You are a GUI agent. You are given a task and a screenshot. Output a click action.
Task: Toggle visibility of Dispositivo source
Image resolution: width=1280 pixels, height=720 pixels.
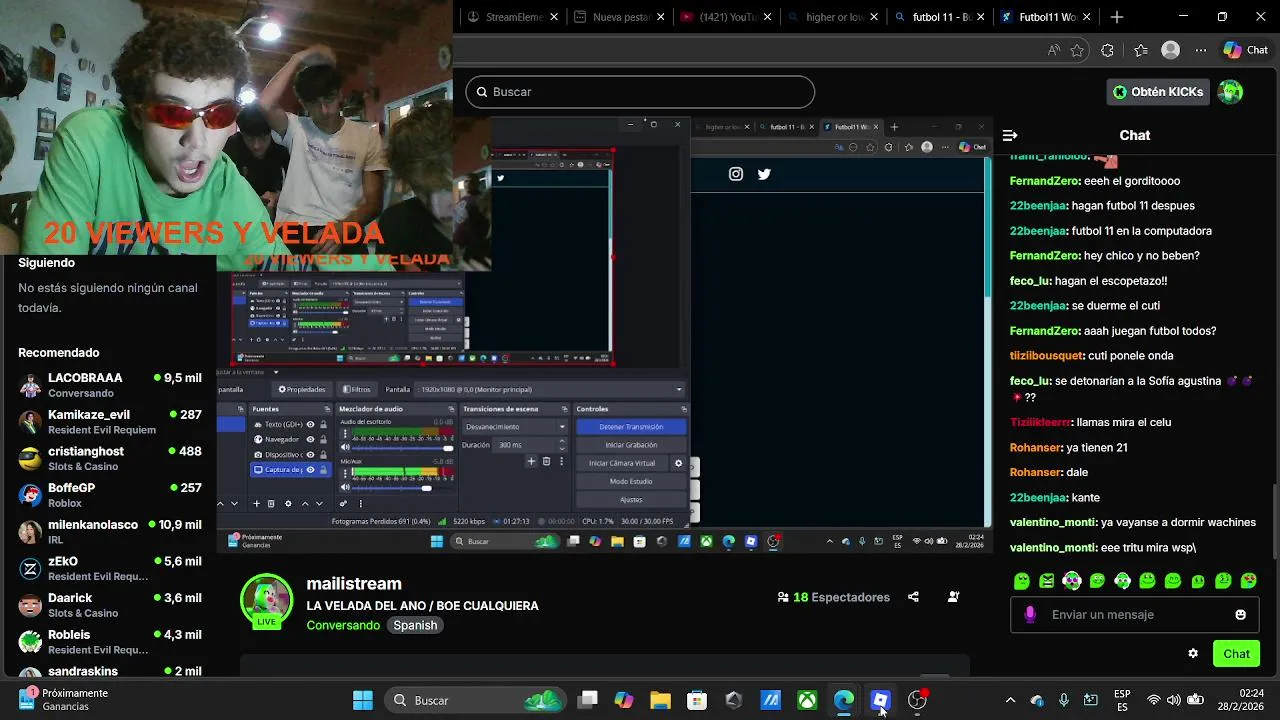310,455
